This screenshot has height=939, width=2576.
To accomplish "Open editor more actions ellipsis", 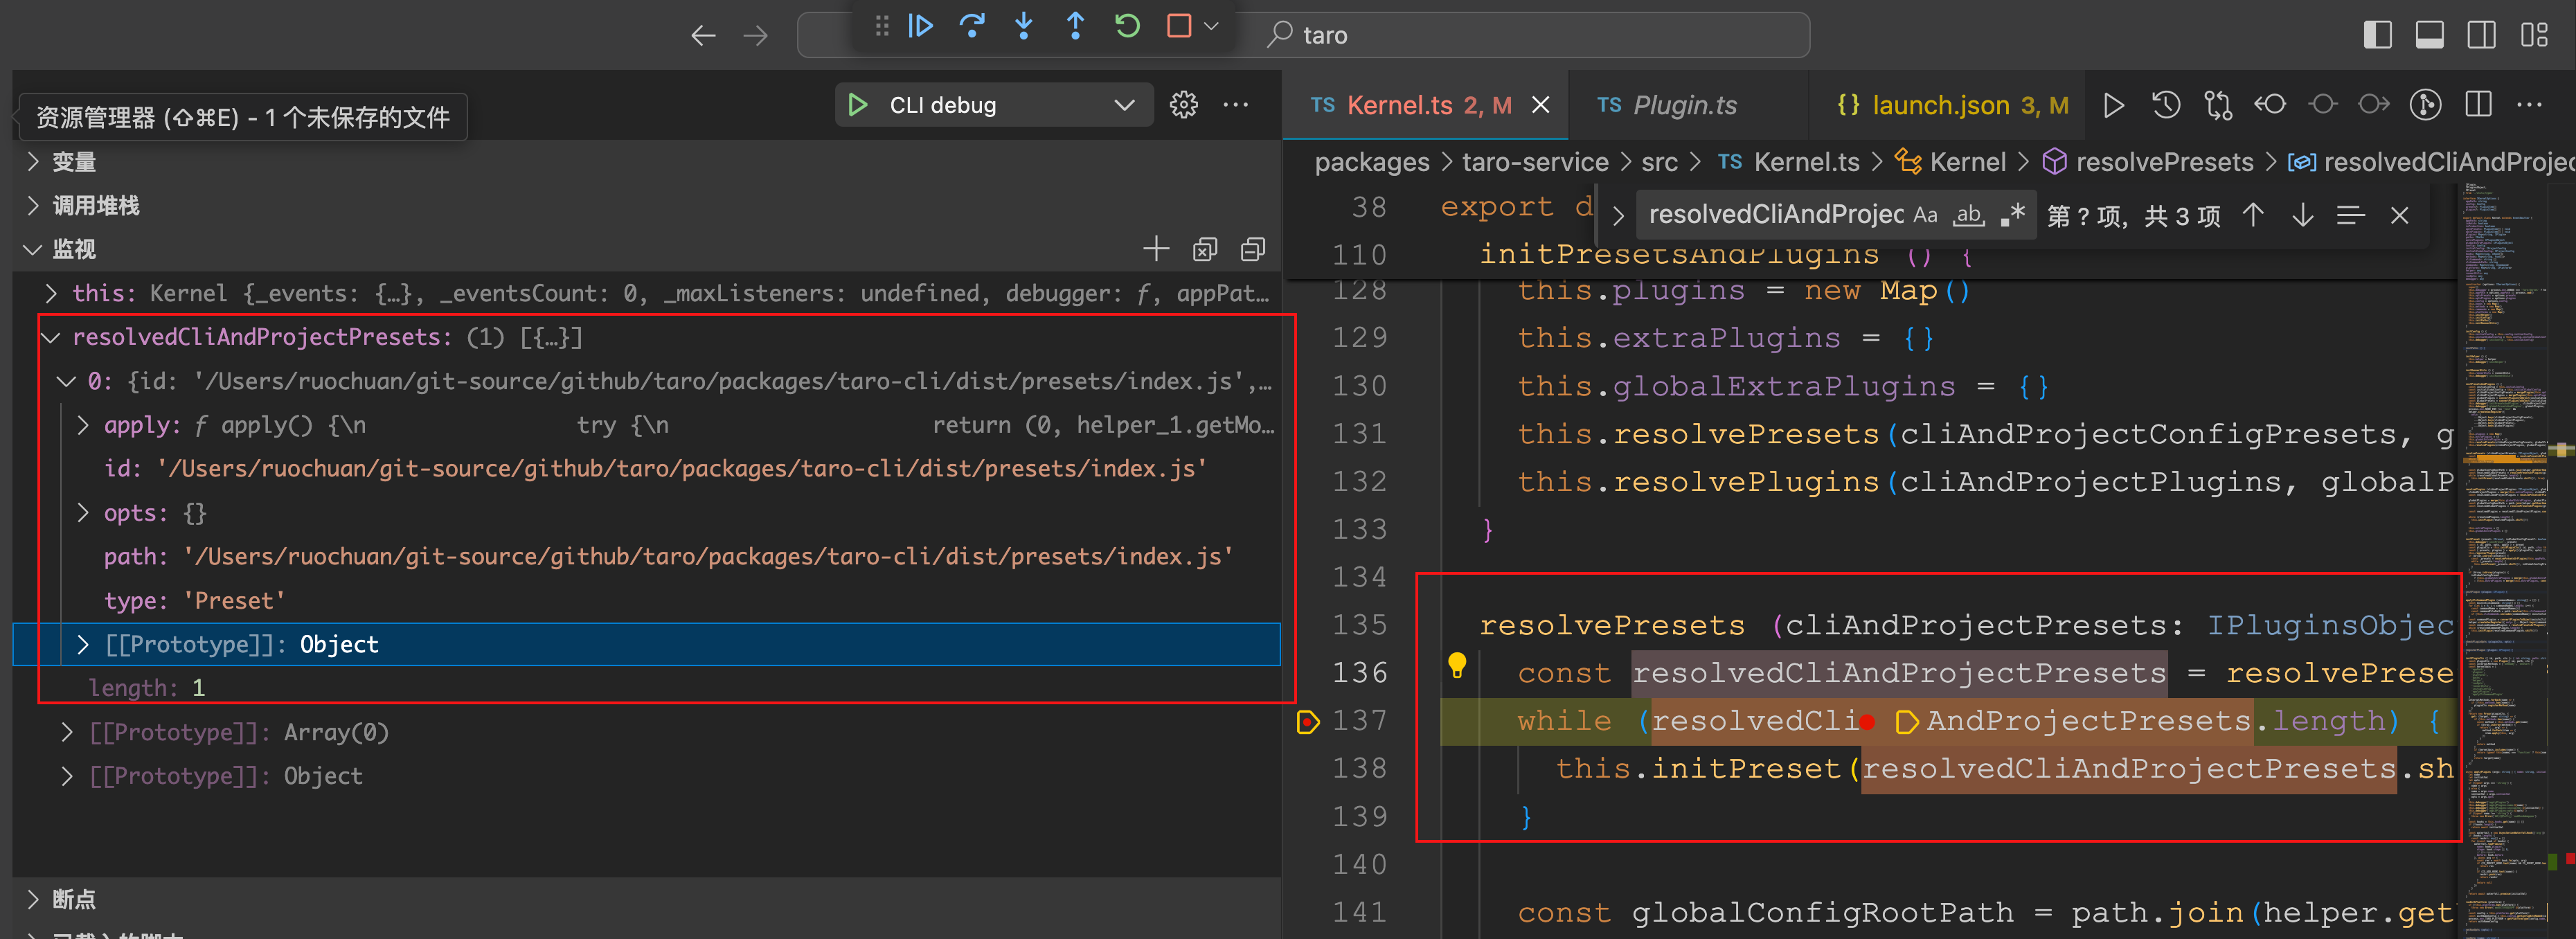I will (x=2529, y=105).
